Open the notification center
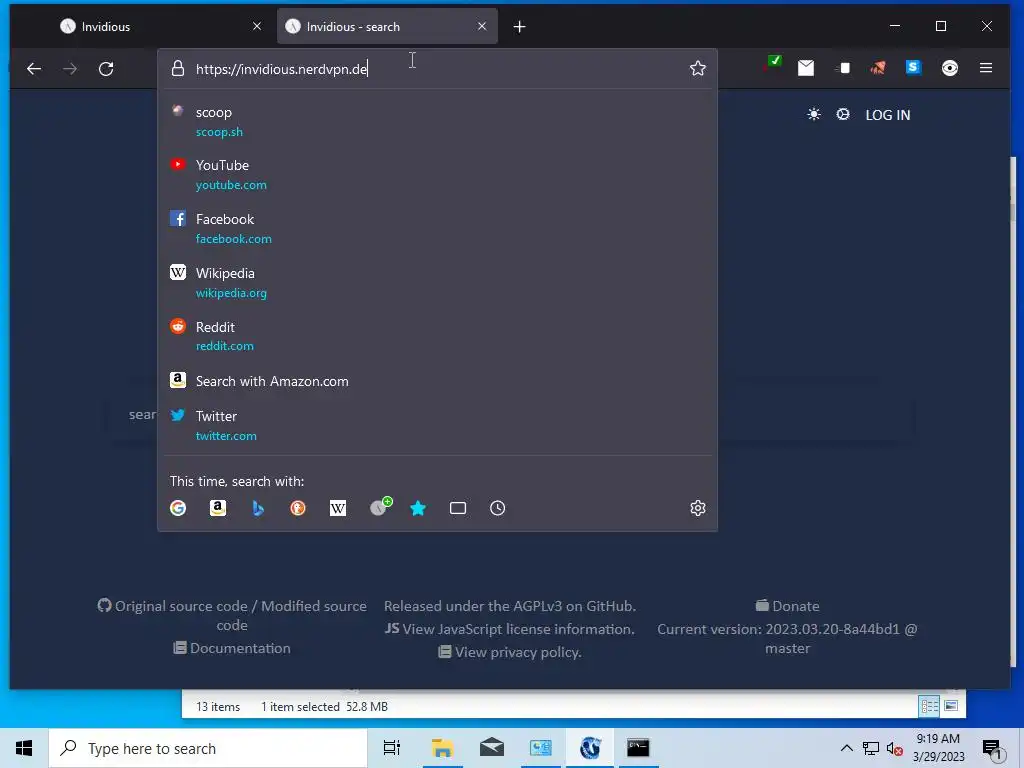1024x768 pixels. pos(992,749)
